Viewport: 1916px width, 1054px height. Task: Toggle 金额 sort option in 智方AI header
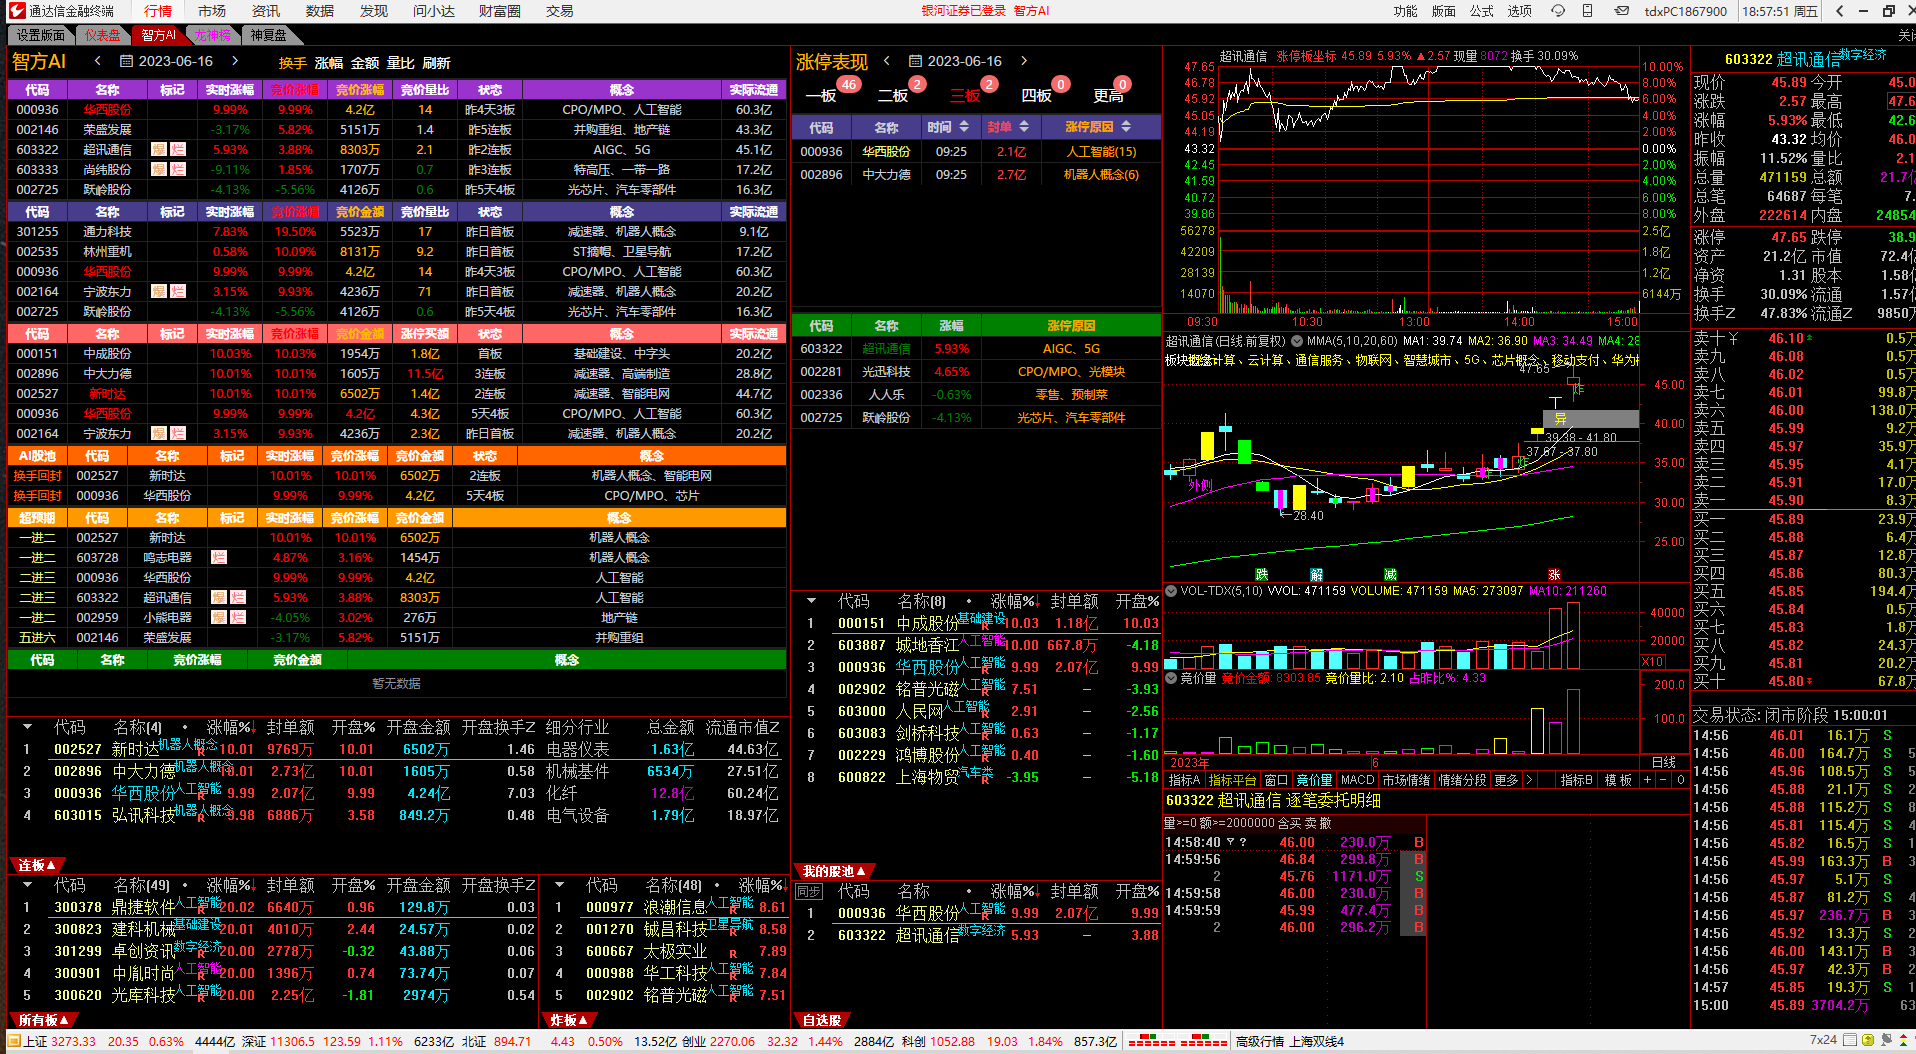pos(365,63)
